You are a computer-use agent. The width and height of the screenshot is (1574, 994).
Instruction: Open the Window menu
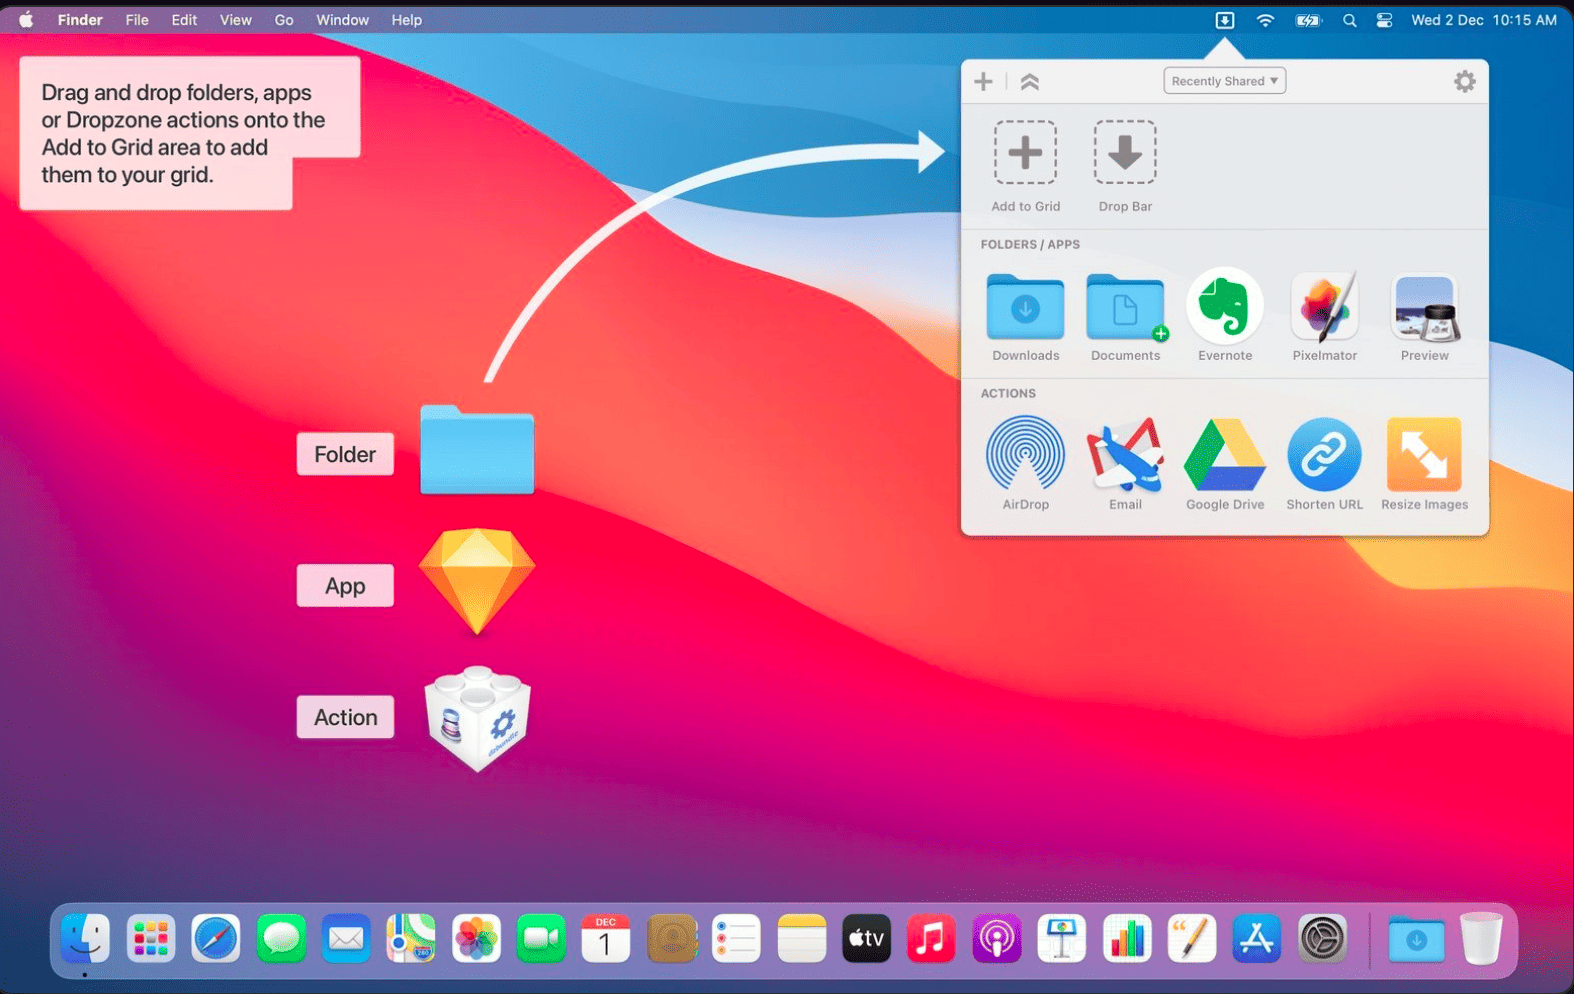click(342, 20)
